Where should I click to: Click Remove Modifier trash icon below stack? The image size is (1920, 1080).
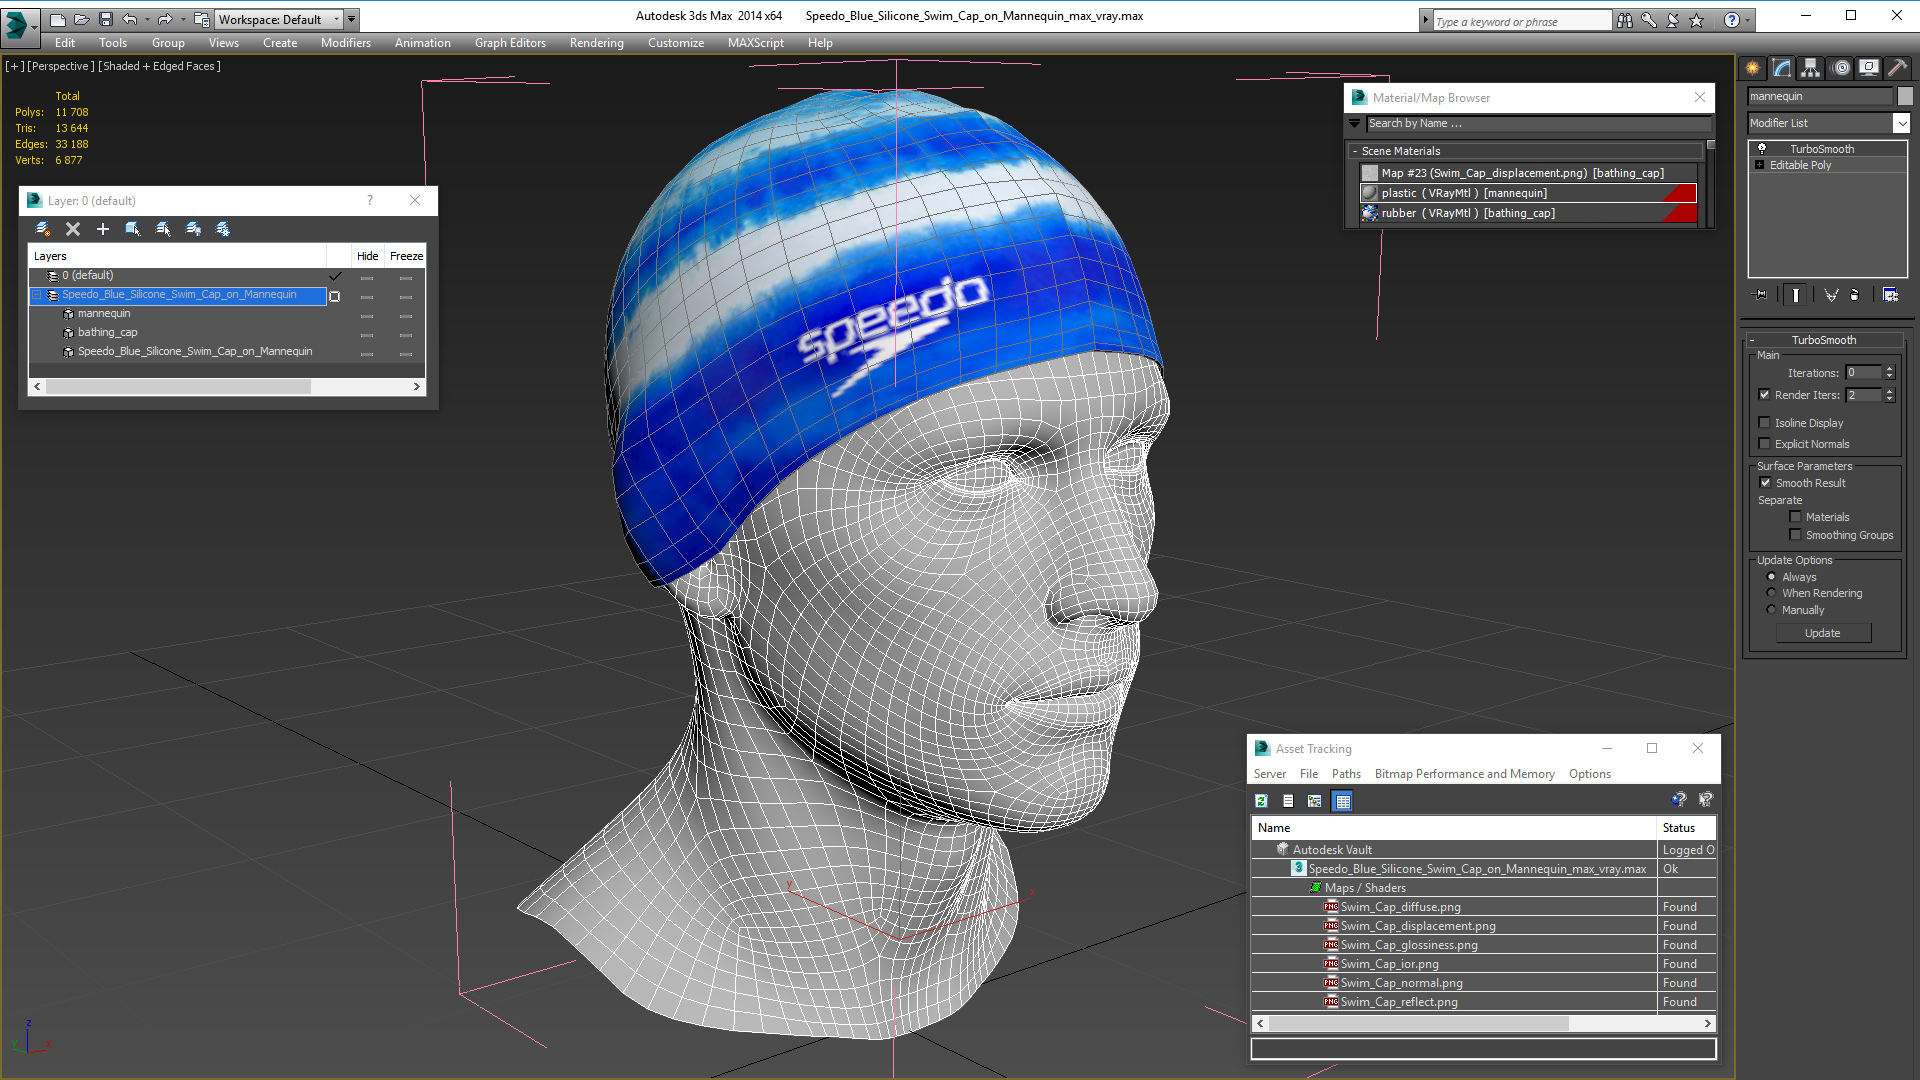[x=1855, y=295]
